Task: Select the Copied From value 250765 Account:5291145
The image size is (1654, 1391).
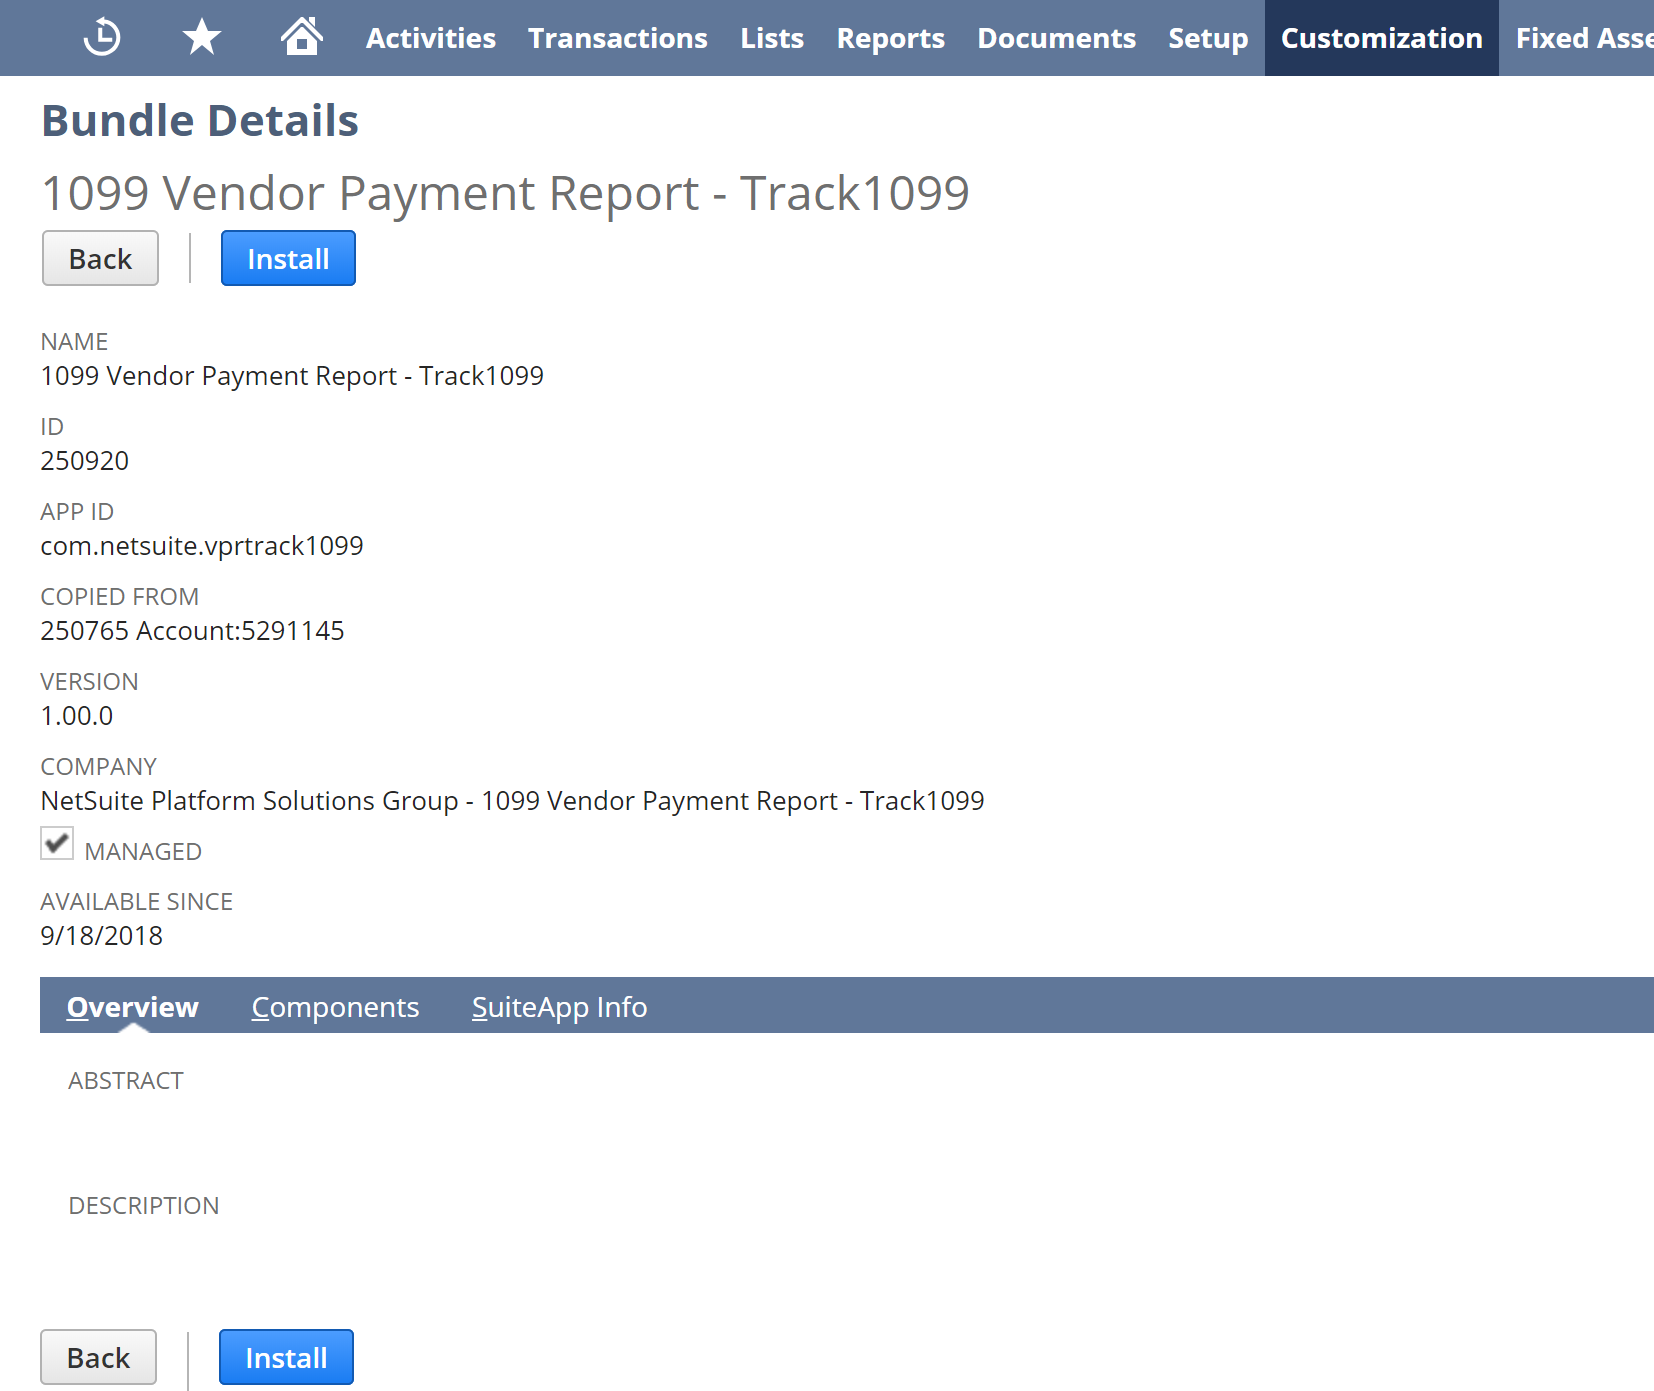Action: click(x=192, y=631)
